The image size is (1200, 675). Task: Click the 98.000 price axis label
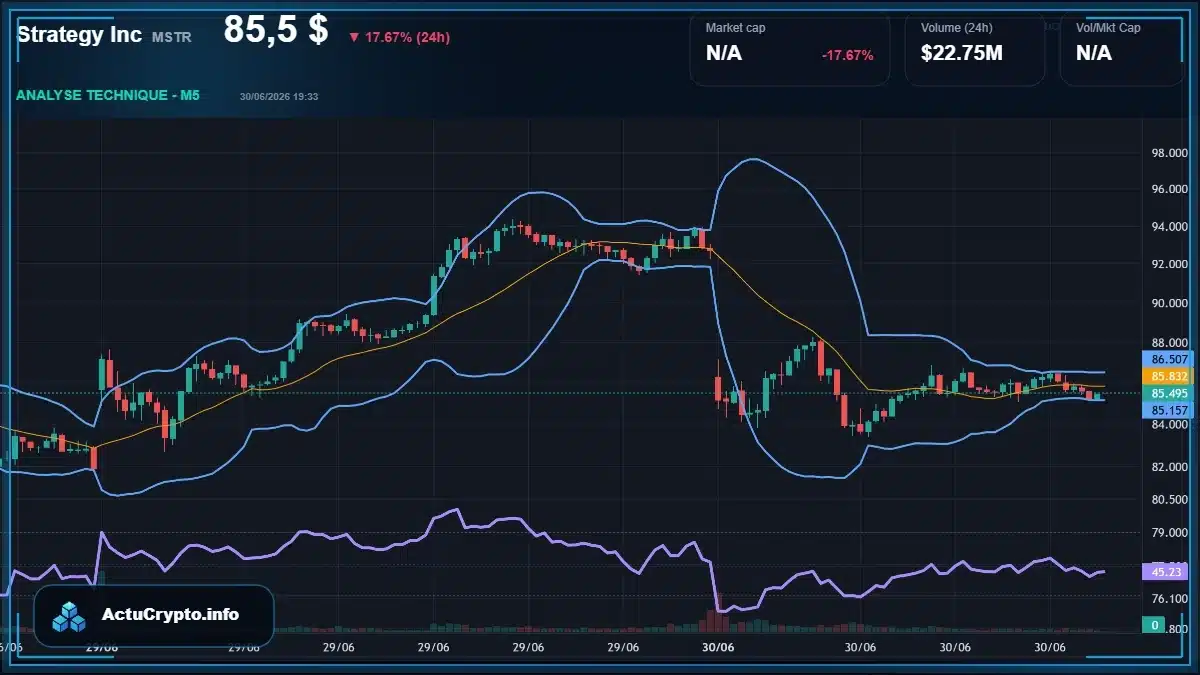point(1169,154)
